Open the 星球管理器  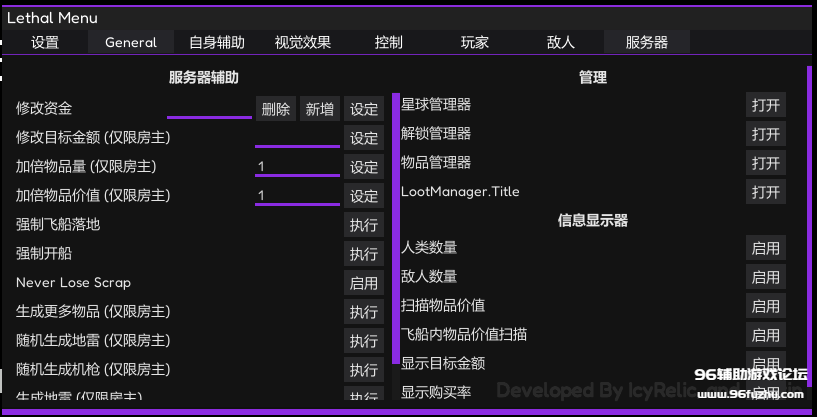pos(765,105)
